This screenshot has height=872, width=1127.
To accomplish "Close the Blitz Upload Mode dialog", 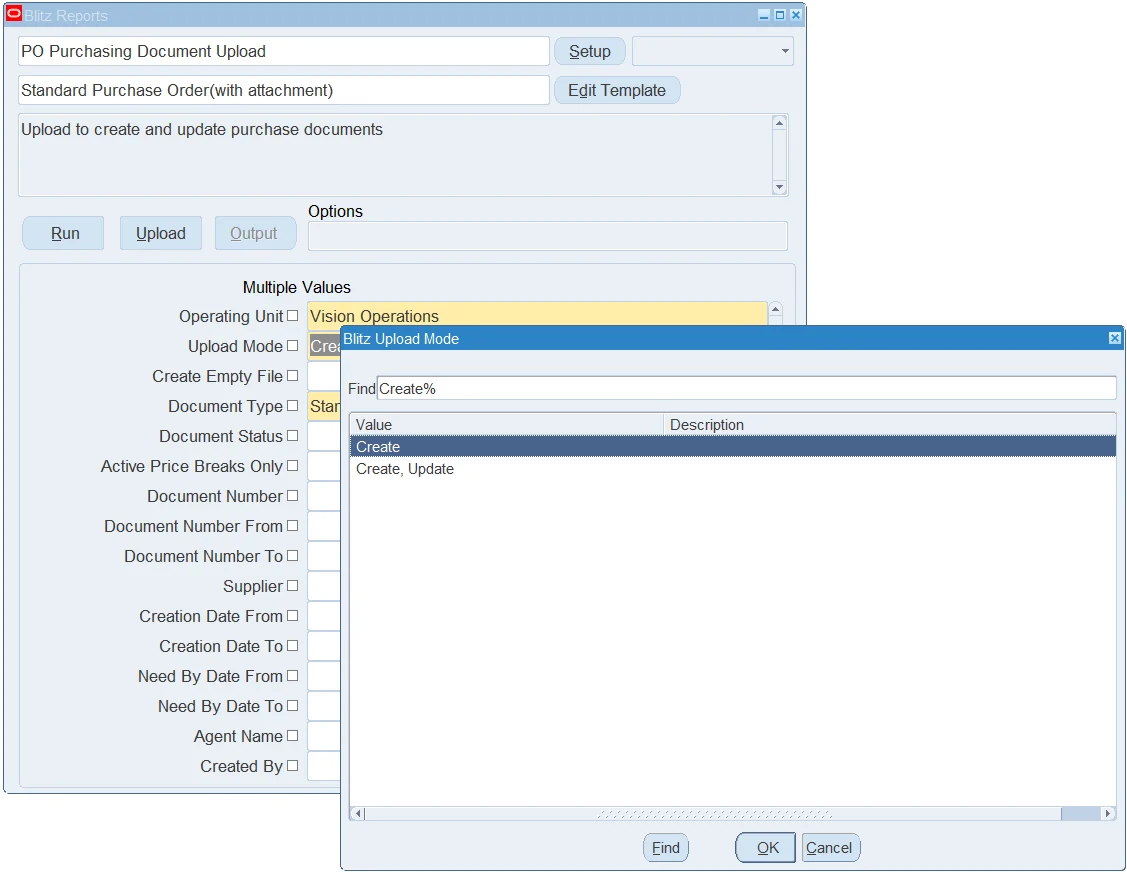I will point(1114,338).
